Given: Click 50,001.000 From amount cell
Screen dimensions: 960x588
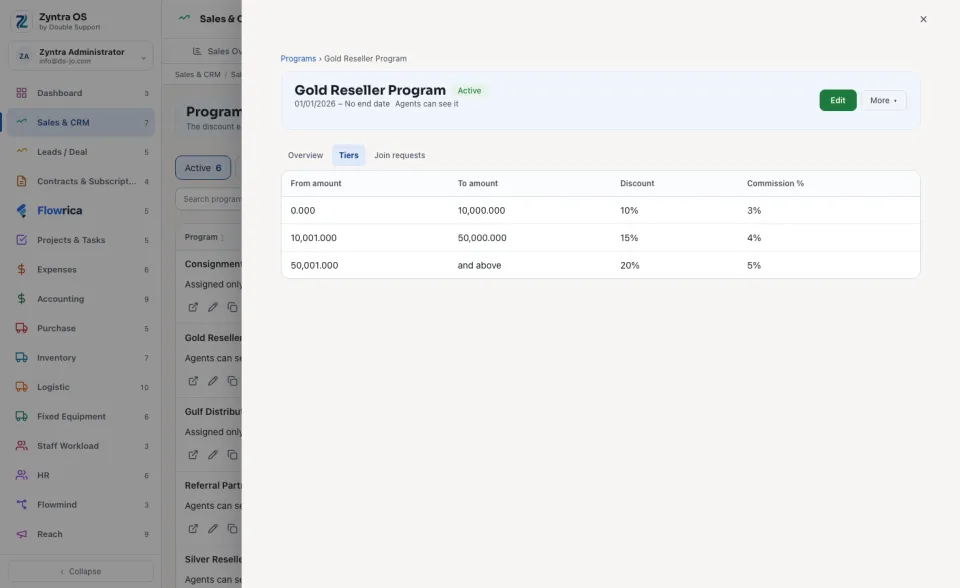Looking at the screenshot, I should coord(314,265).
